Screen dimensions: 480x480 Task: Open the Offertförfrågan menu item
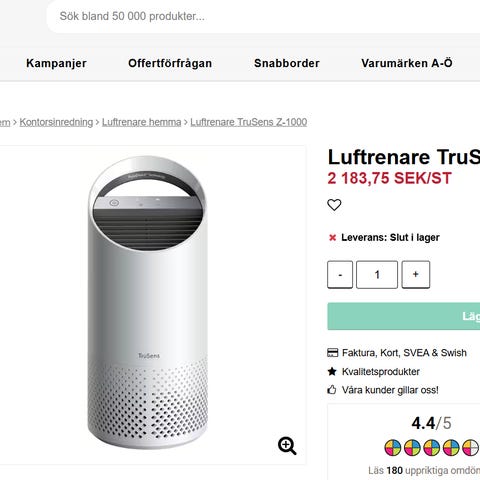point(170,63)
